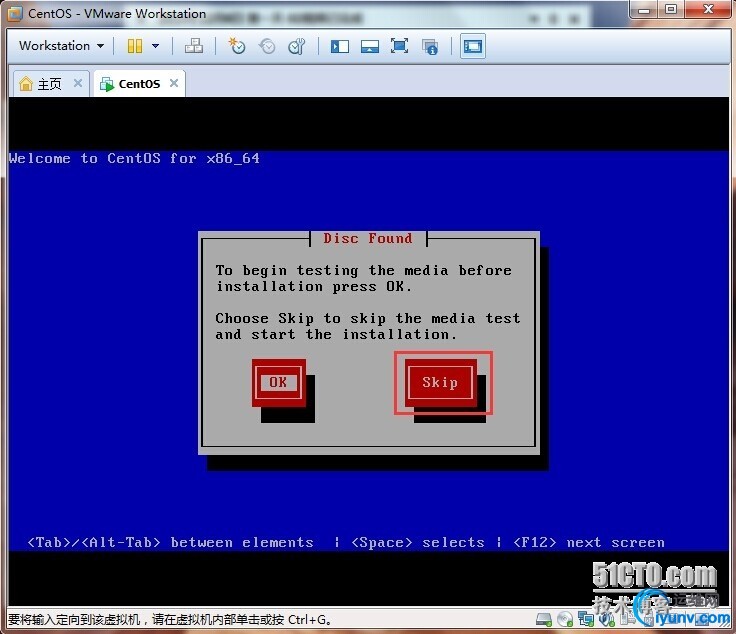Click the network adapter status icon
The height and width of the screenshot is (634, 736).
tap(586, 619)
